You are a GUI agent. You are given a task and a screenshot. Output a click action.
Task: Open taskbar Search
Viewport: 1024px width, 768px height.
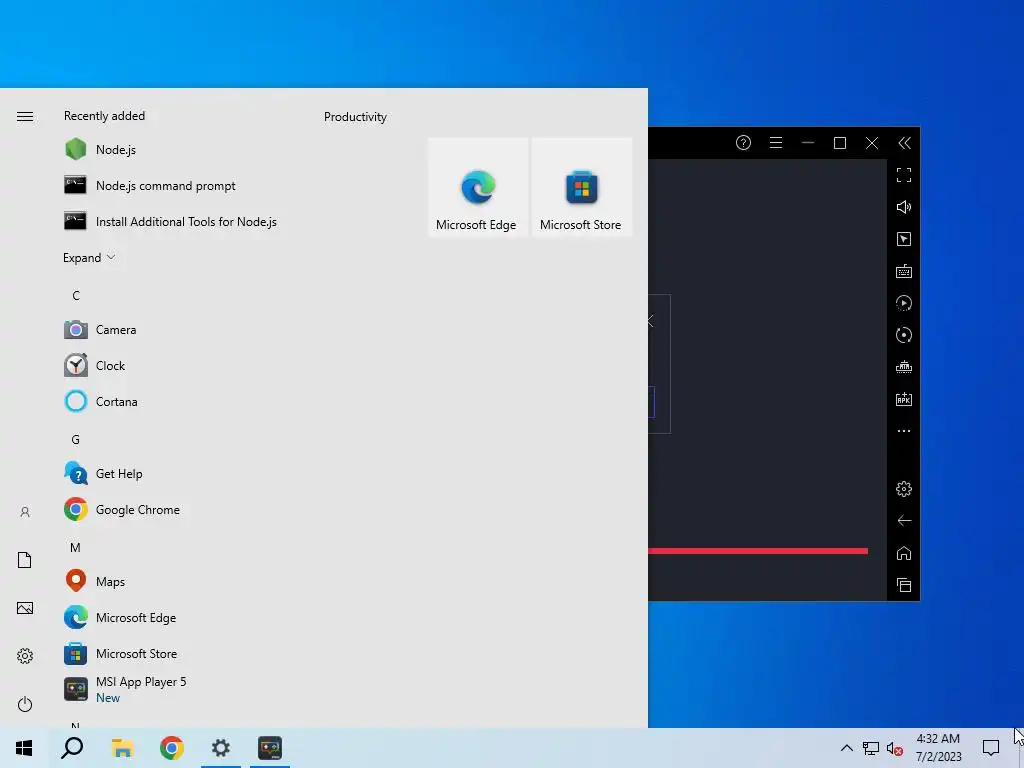pos(72,748)
